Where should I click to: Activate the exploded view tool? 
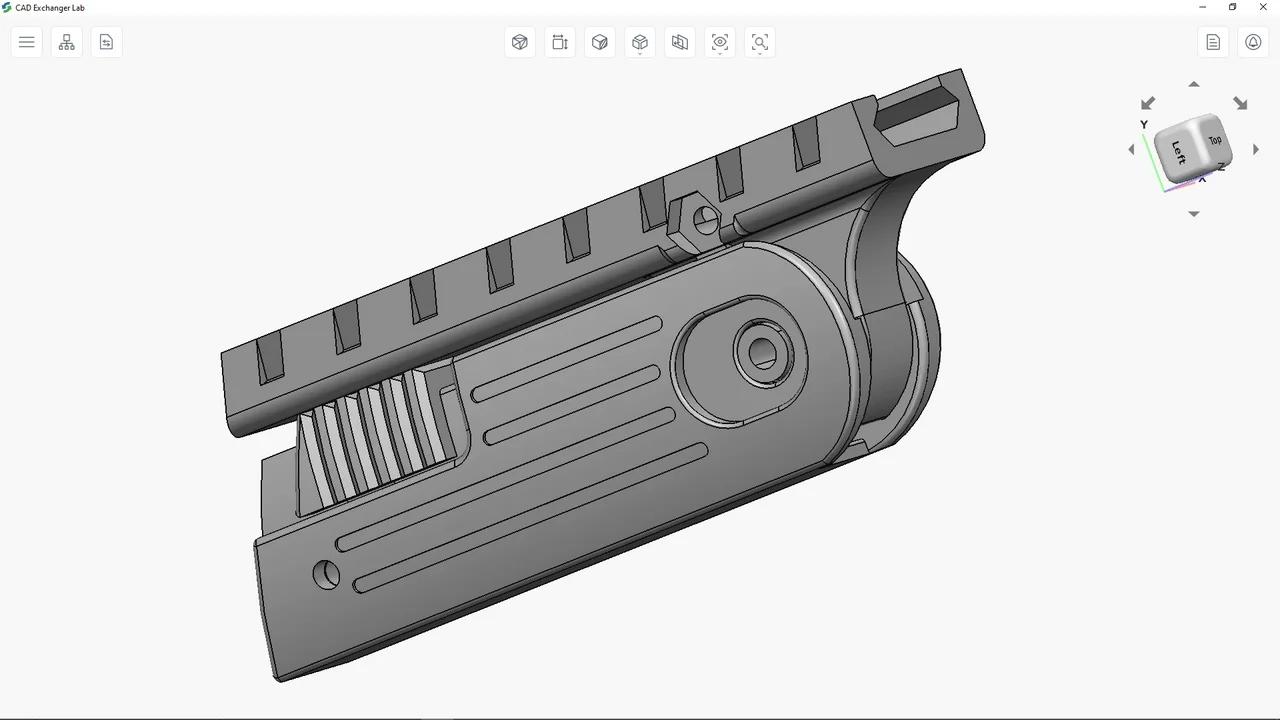pyautogui.click(x=640, y=40)
